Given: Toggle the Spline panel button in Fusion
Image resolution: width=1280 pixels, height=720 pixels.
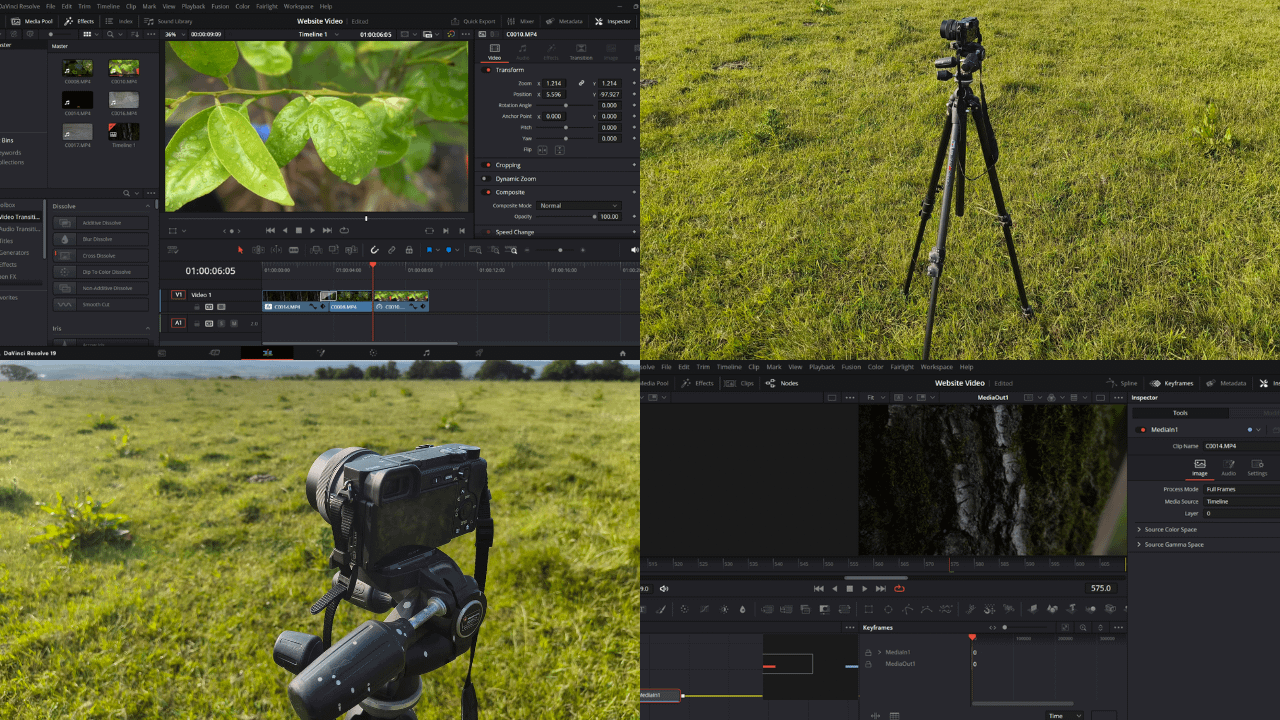Looking at the screenshot, I should click(1122, 383).
